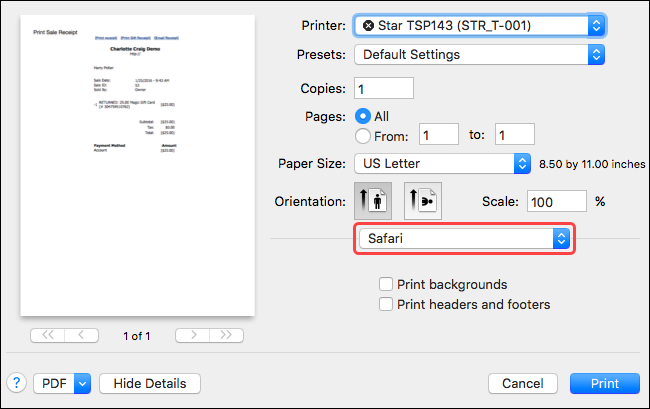Screen dimensions: 650x409
Task: Click the From page number field
Action: point(439,134)
